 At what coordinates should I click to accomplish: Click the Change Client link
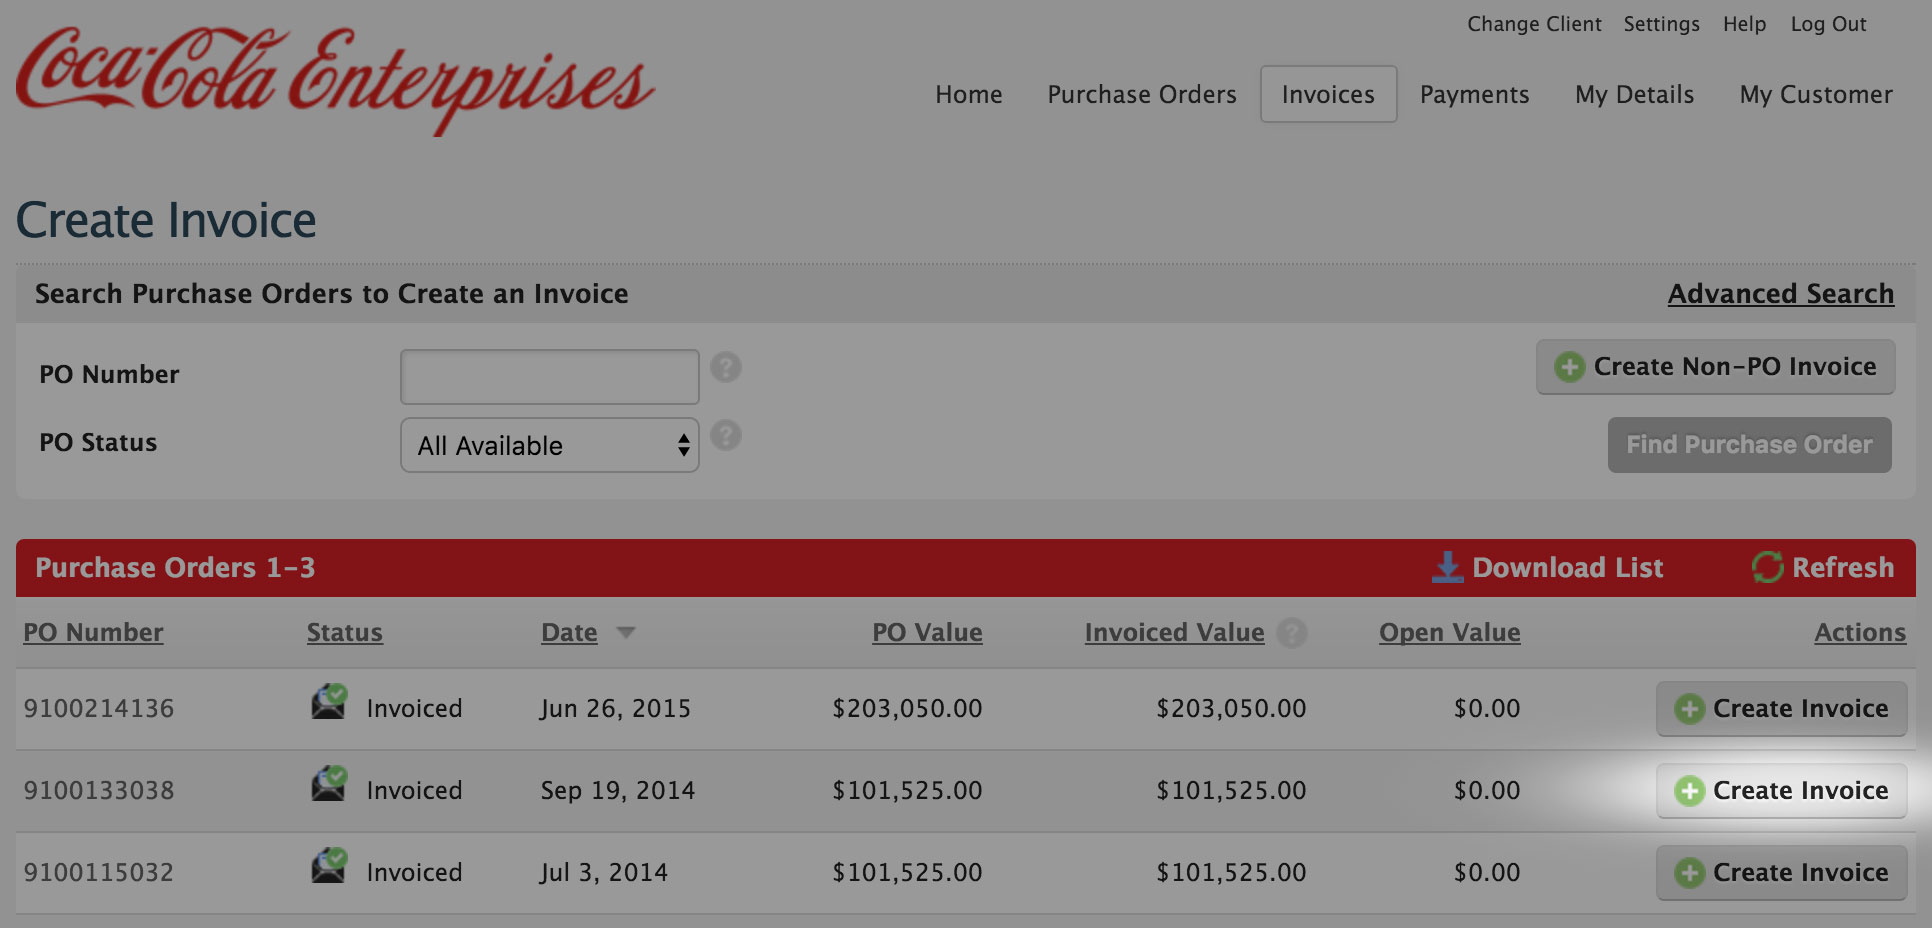(x=1534, y=24)
